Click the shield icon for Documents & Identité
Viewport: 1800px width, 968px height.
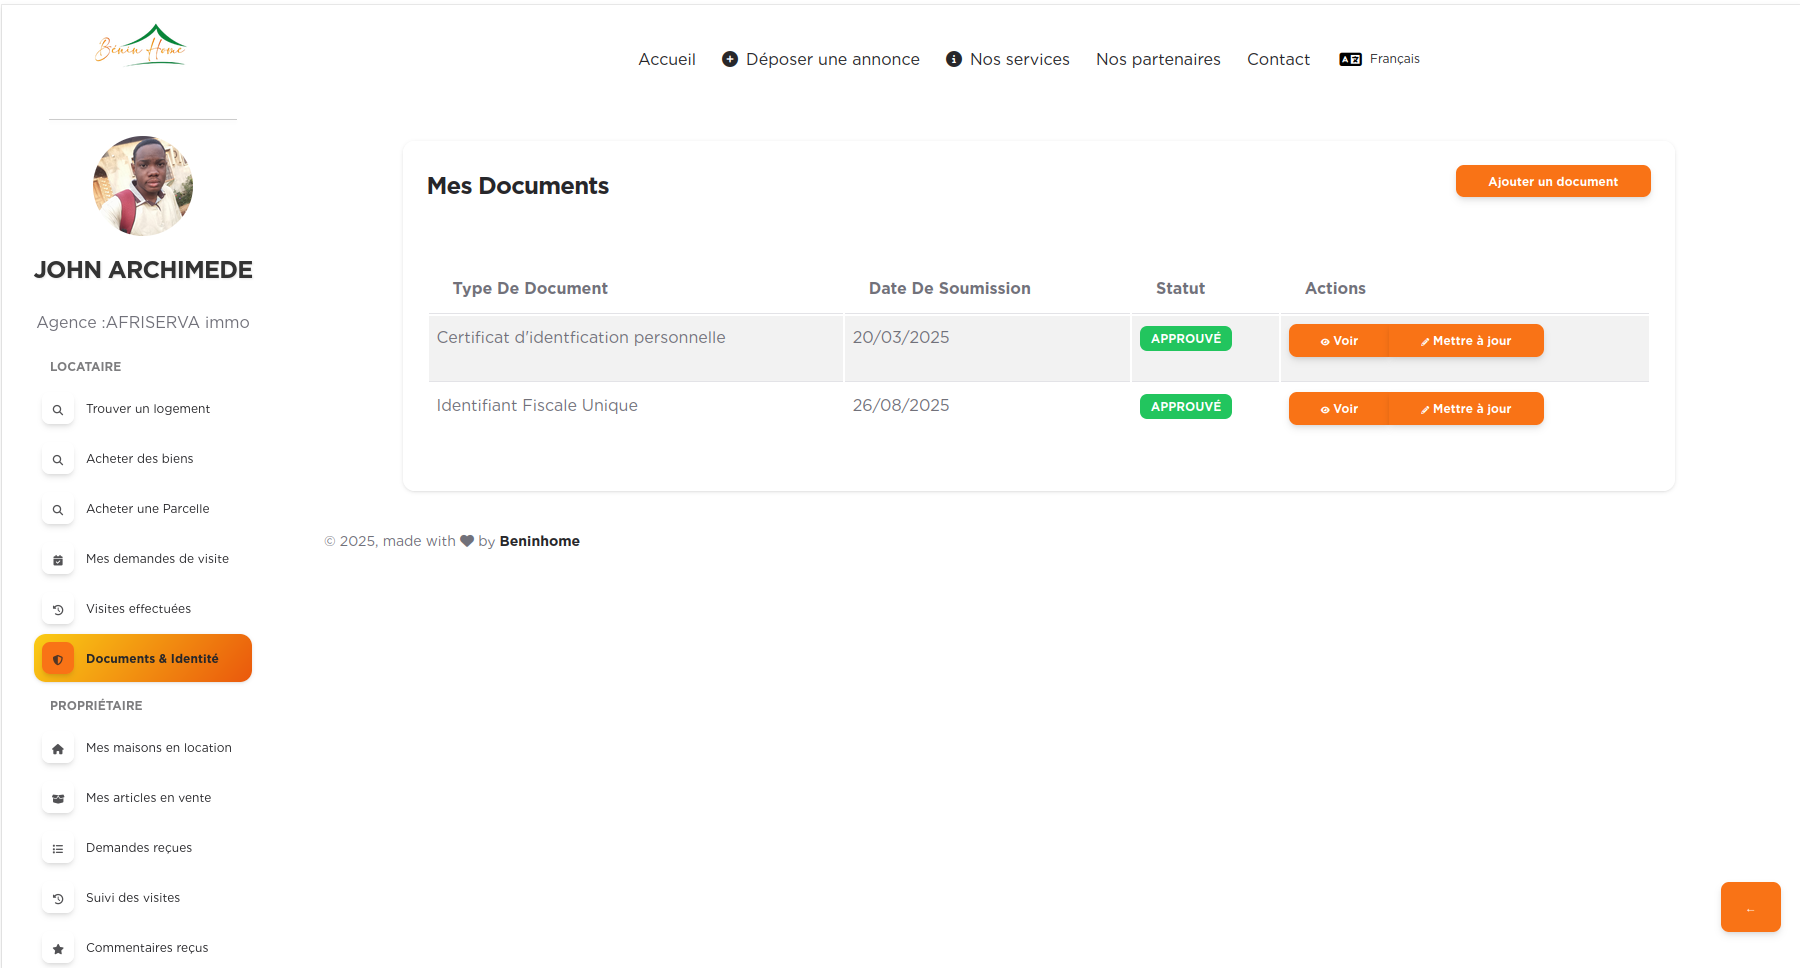(58, 659)
